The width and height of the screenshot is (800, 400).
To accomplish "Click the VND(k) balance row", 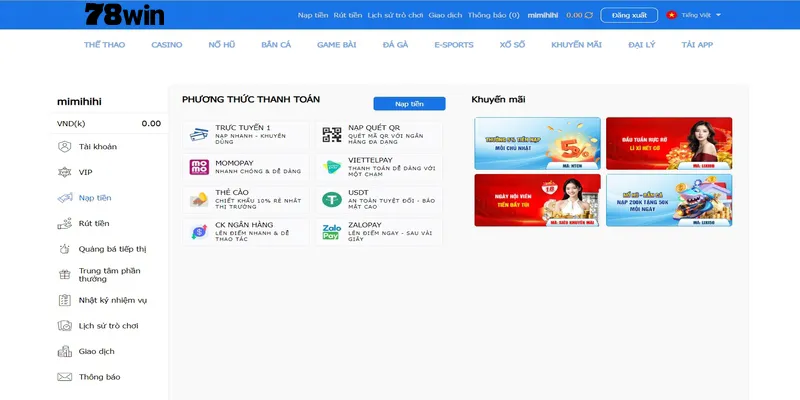I will (x=109, y=123).
